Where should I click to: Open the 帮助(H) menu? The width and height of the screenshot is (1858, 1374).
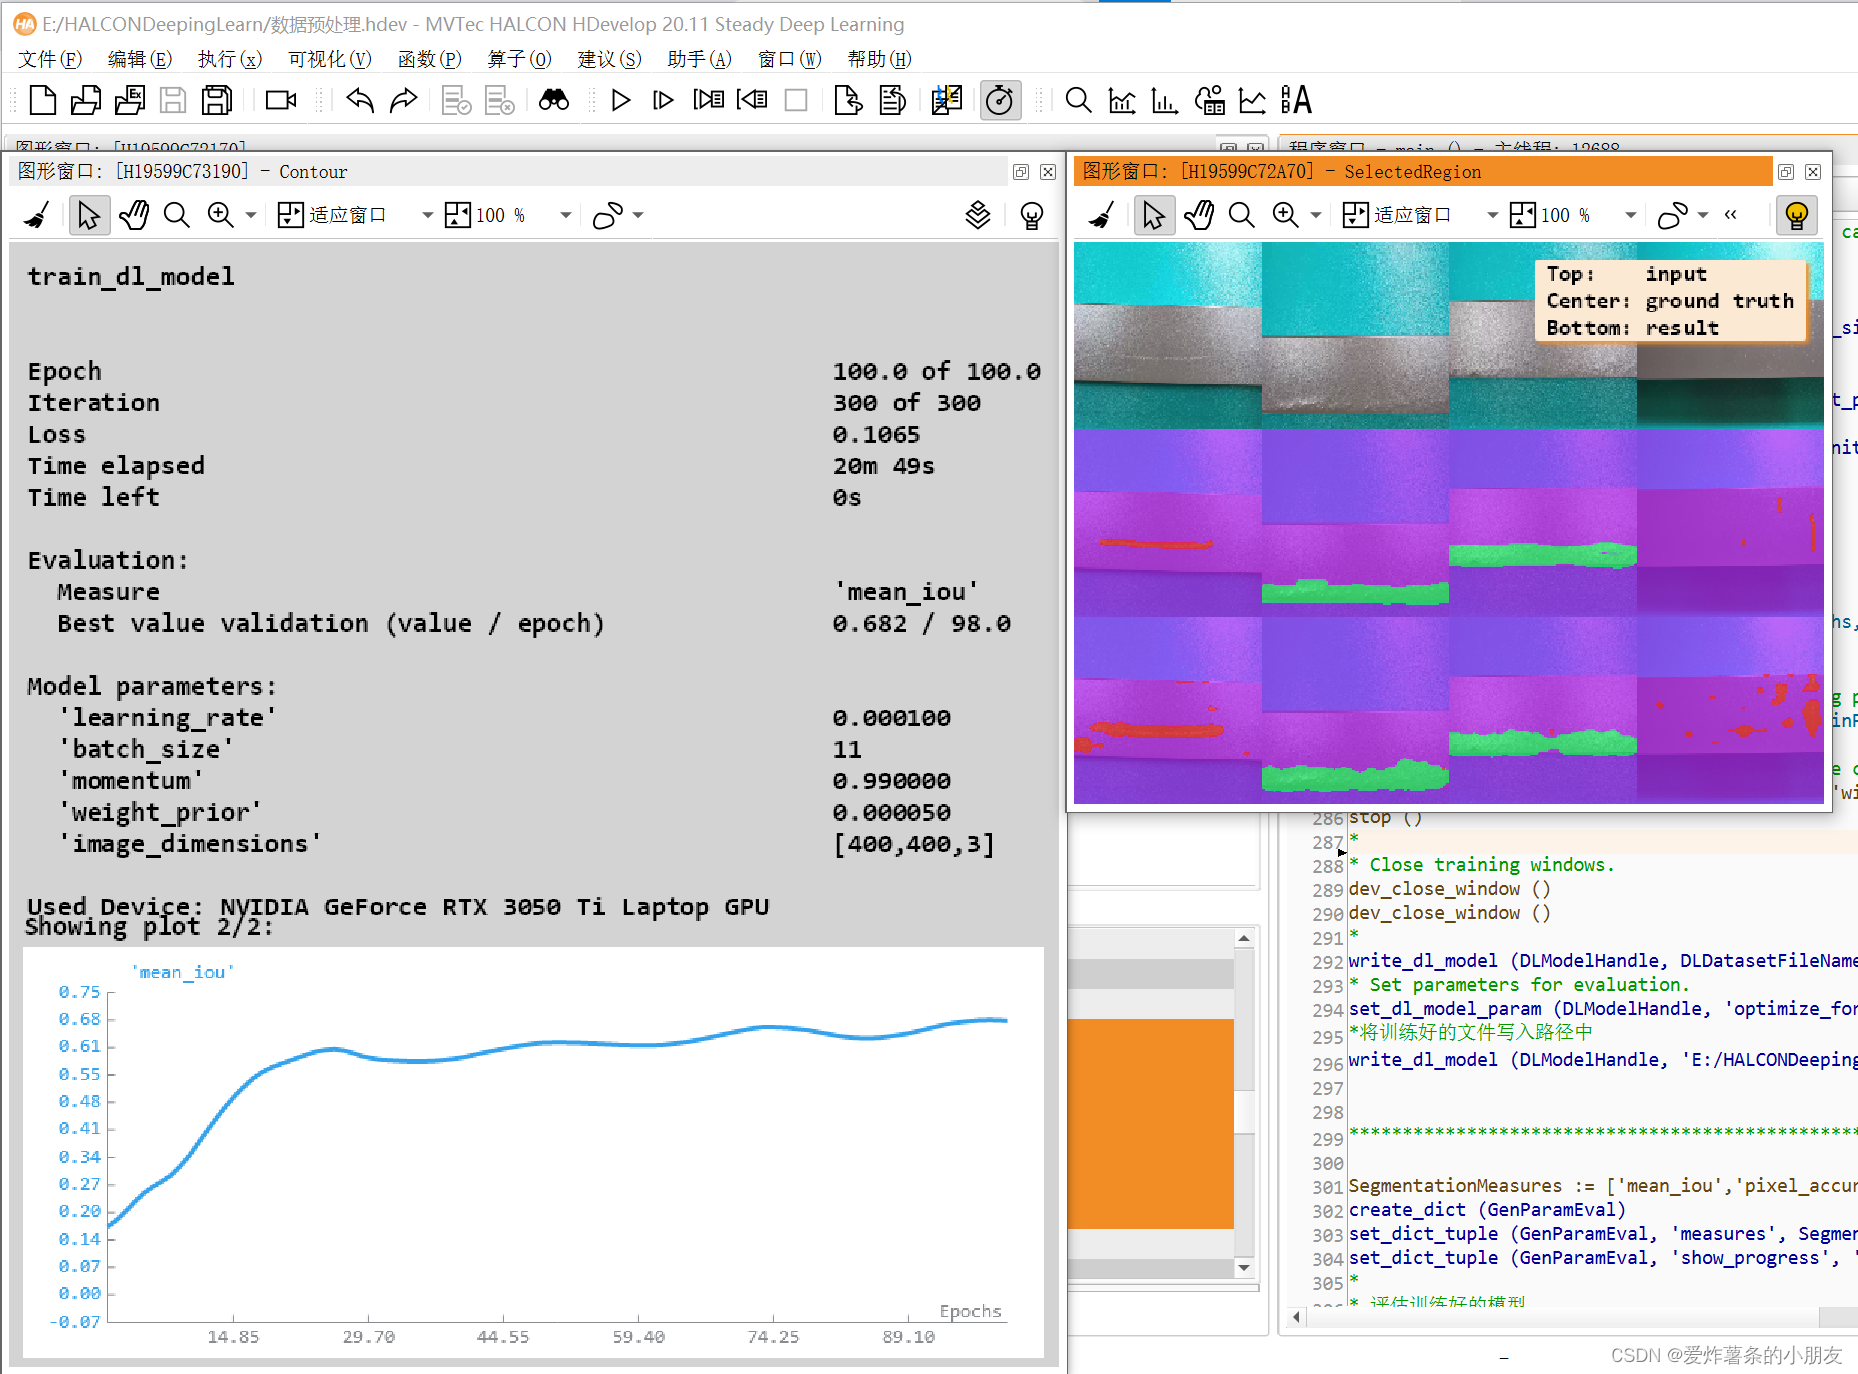[x=880, y=59]
